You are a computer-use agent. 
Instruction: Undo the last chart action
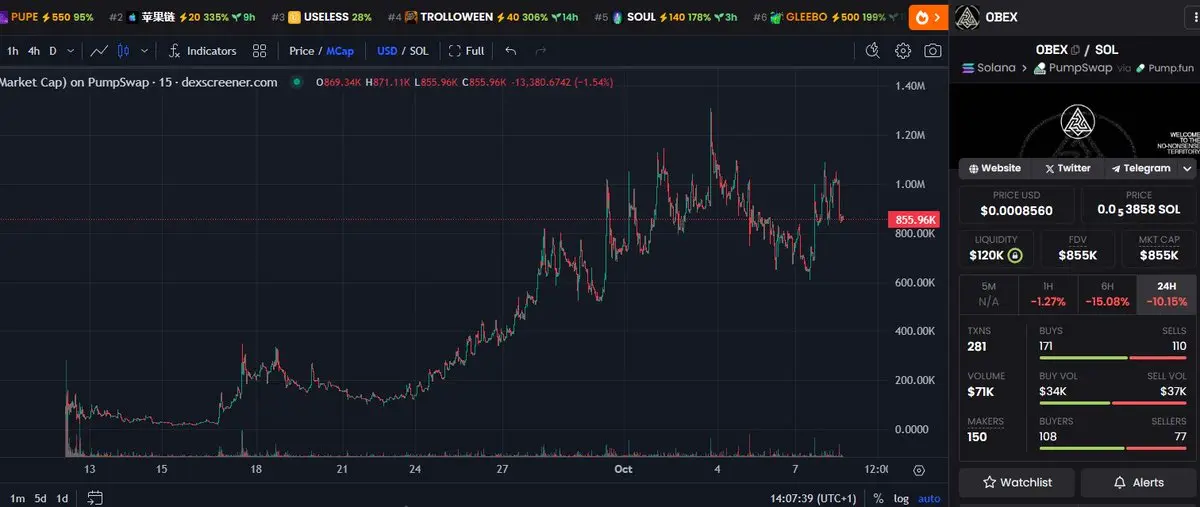point(511,51)
